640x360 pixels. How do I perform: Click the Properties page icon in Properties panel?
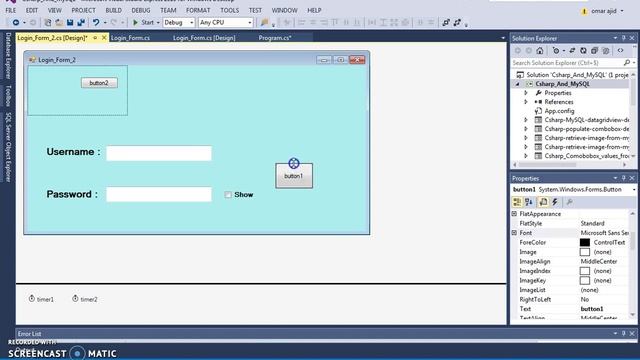click(x=543, y=202)
